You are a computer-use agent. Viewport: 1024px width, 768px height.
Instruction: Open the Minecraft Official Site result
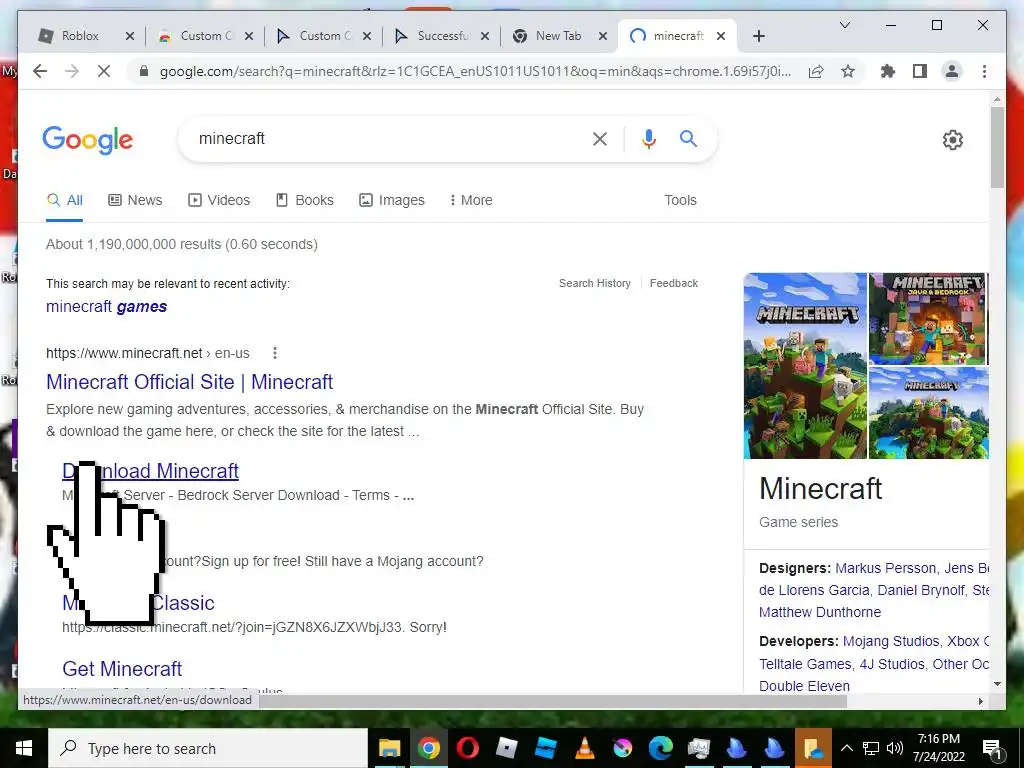189,382
